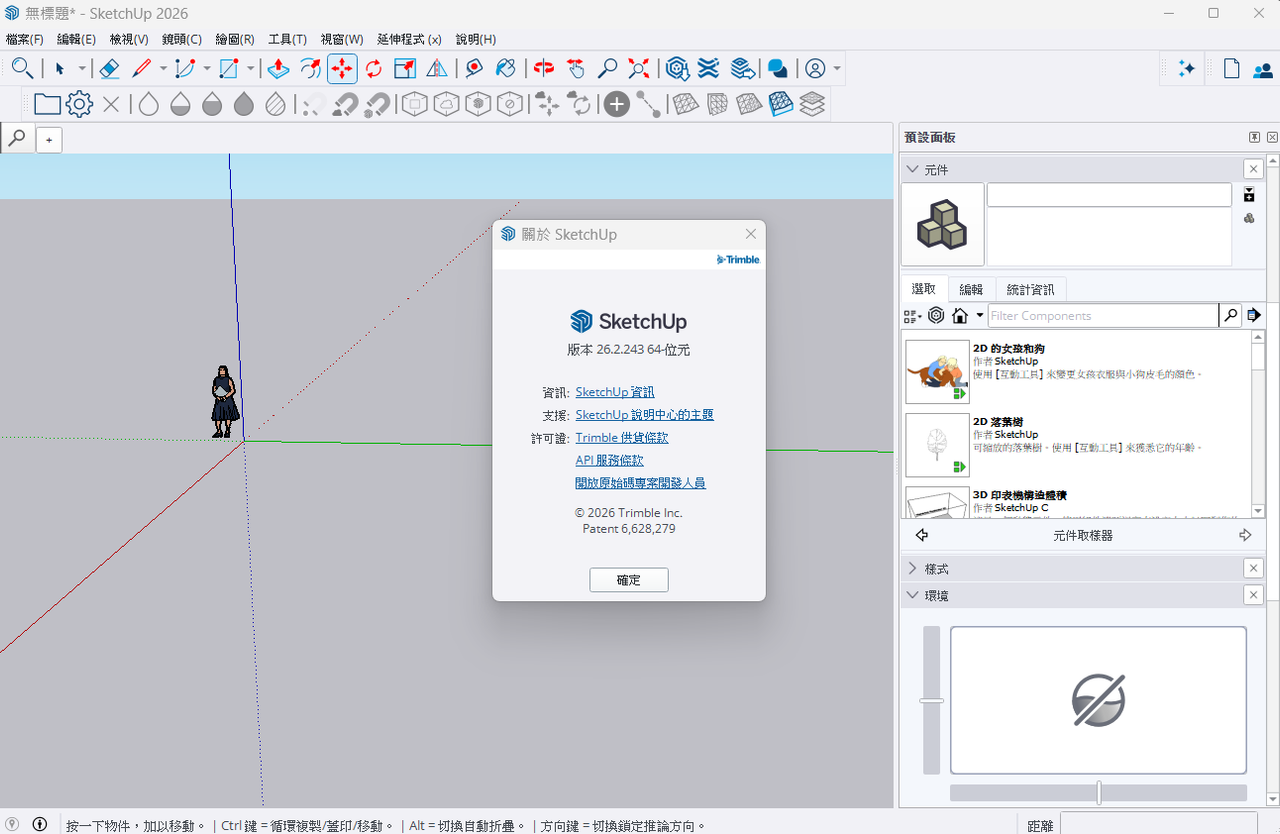Open the Extension Warehouse

709,69
